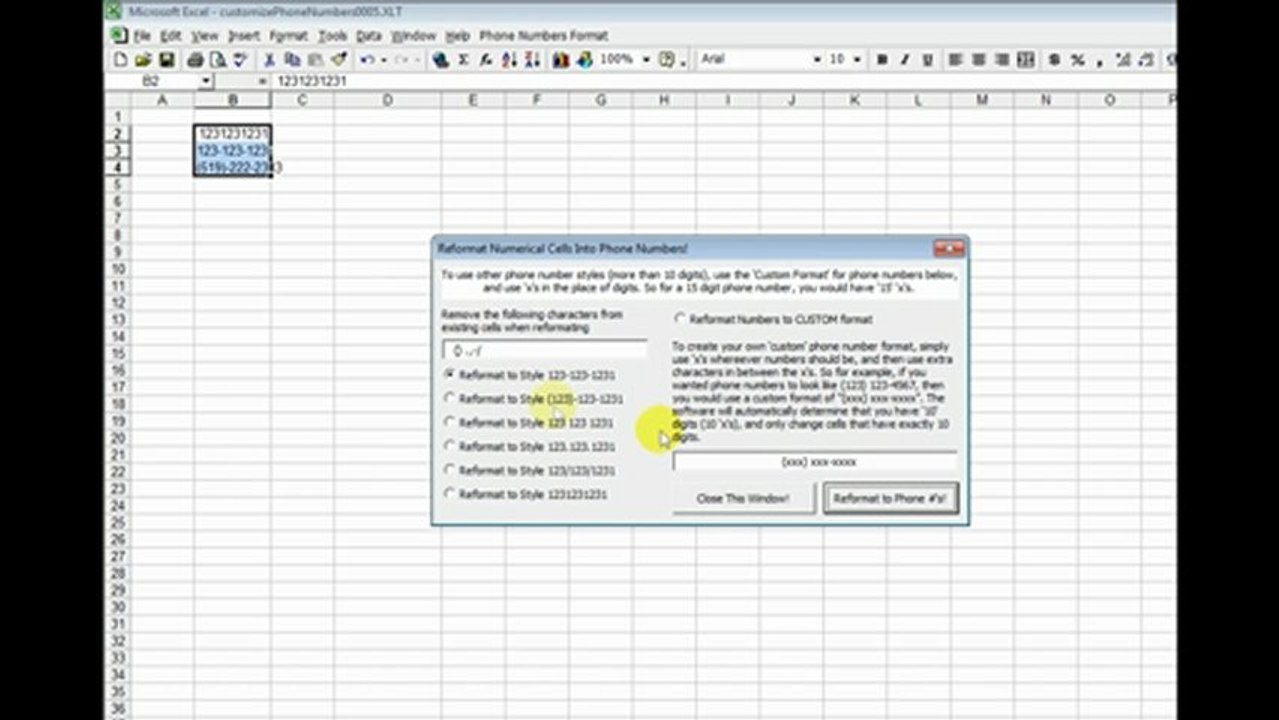
Task: Click the Insert Hyperlink globe icon
Action: 440,60
